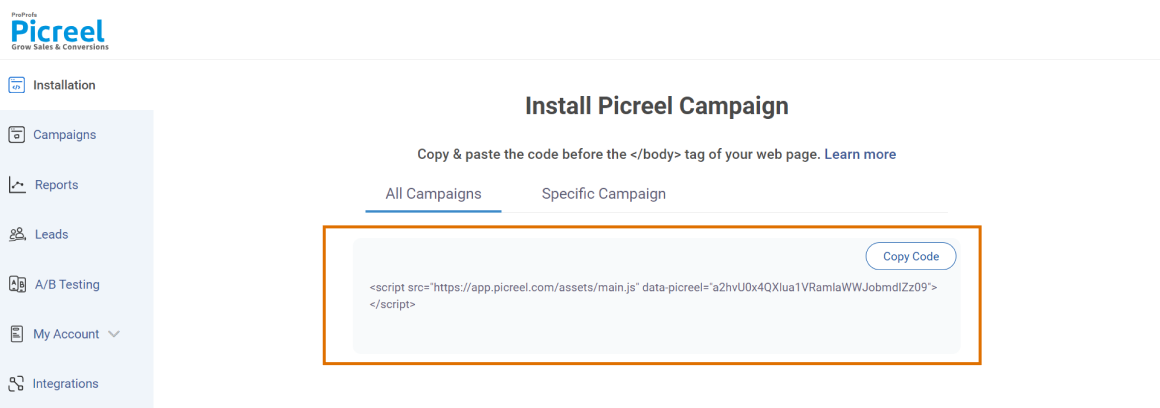1160x408 pixels.
Task: Expand the My Account chevron
Action: (x=114, y=334)
